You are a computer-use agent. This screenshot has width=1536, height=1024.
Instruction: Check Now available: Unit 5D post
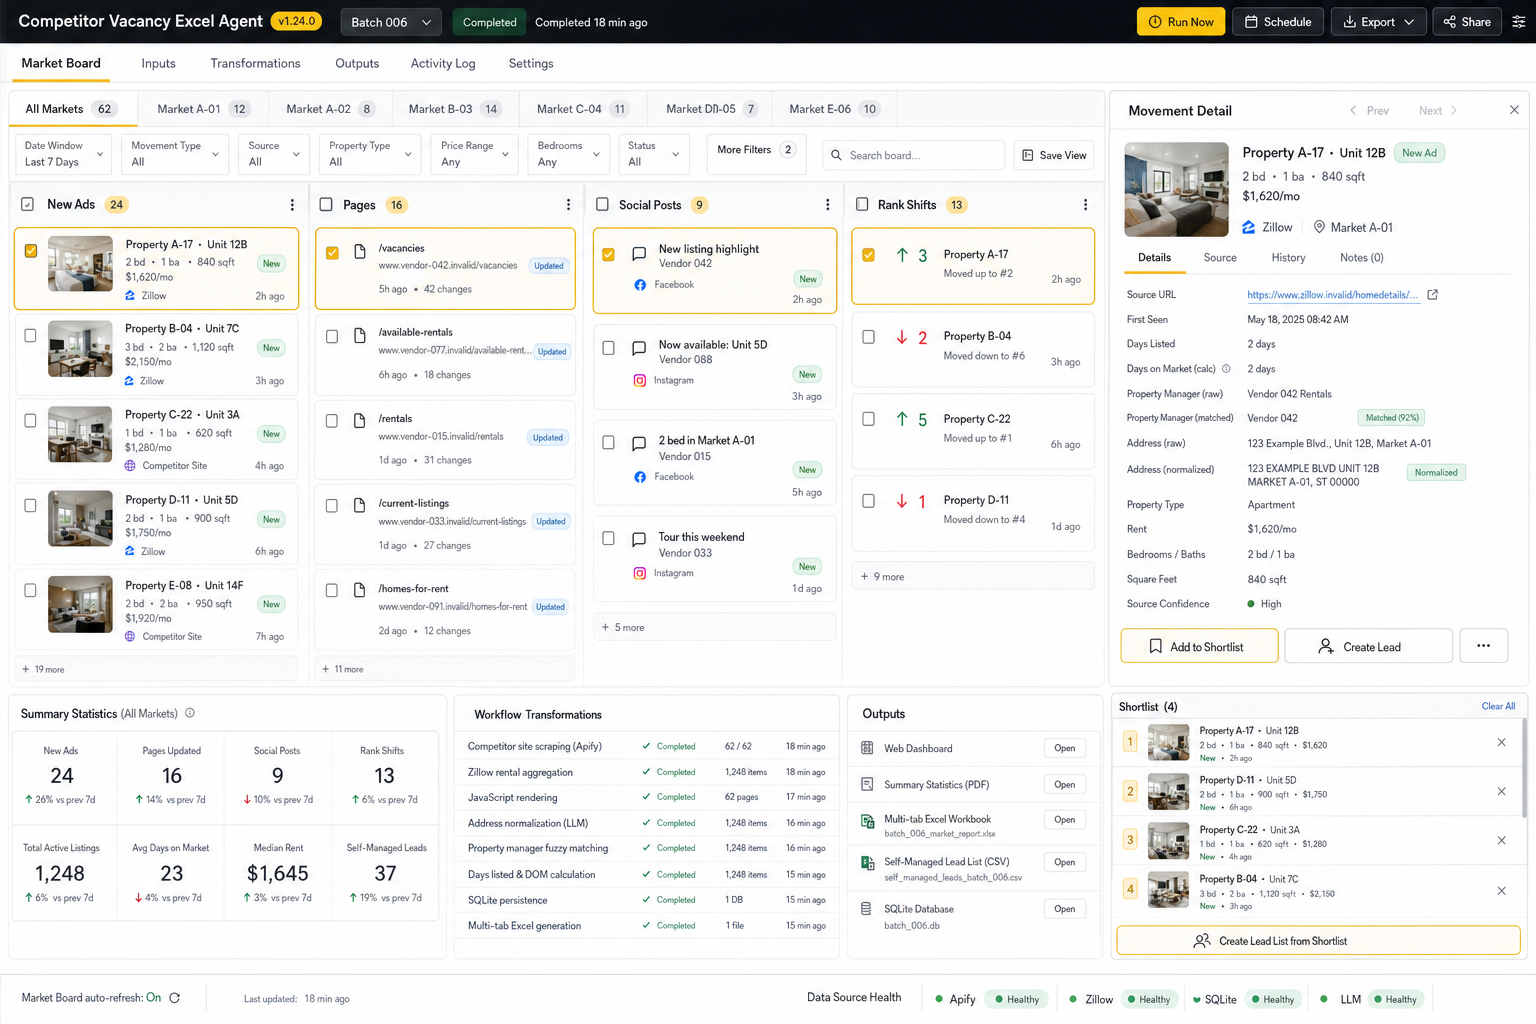point(608,348)
